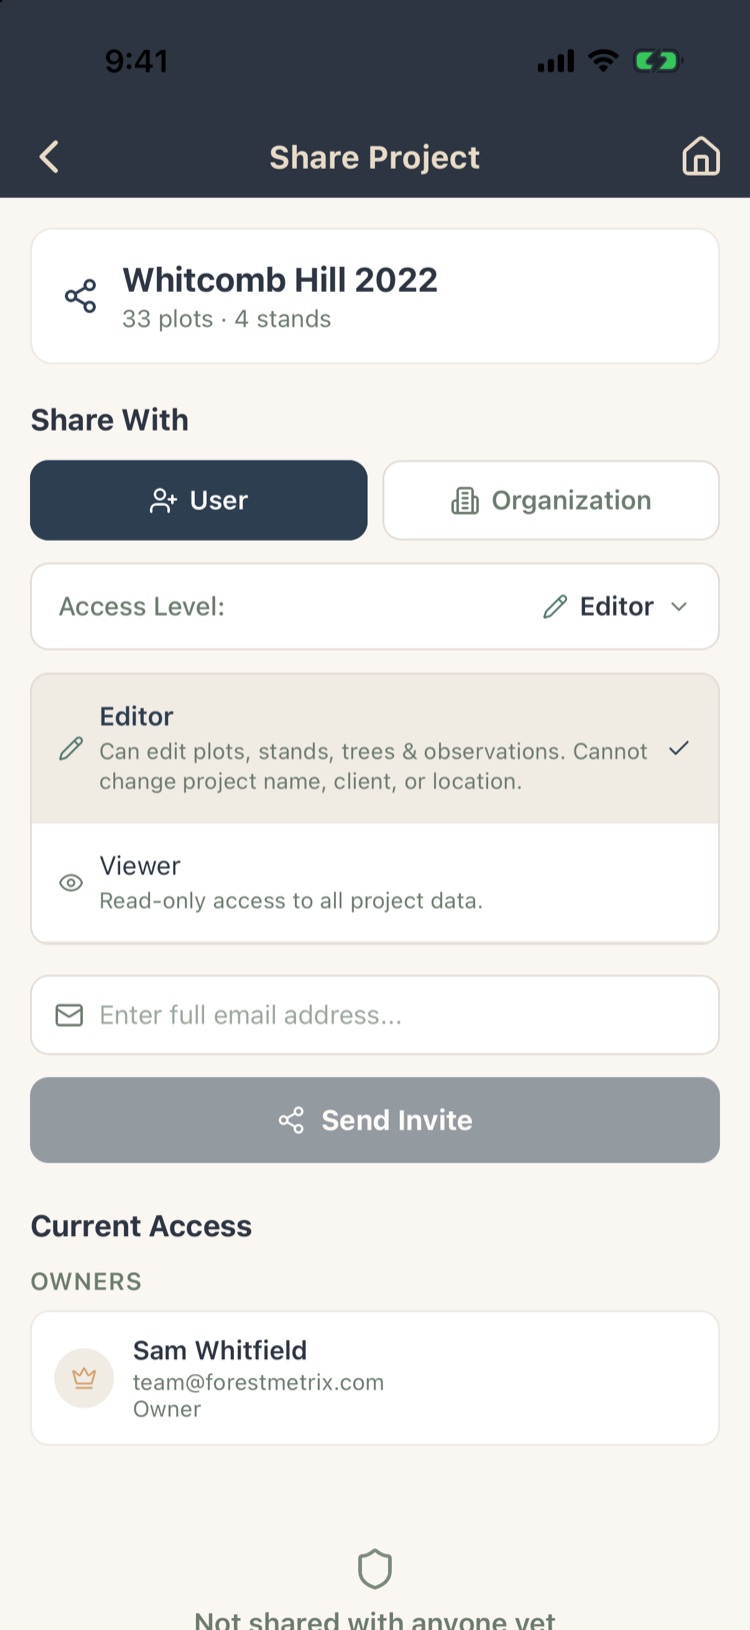
Task: Tap the share icon on Send Invite
Action: [x=291, y=1120]
